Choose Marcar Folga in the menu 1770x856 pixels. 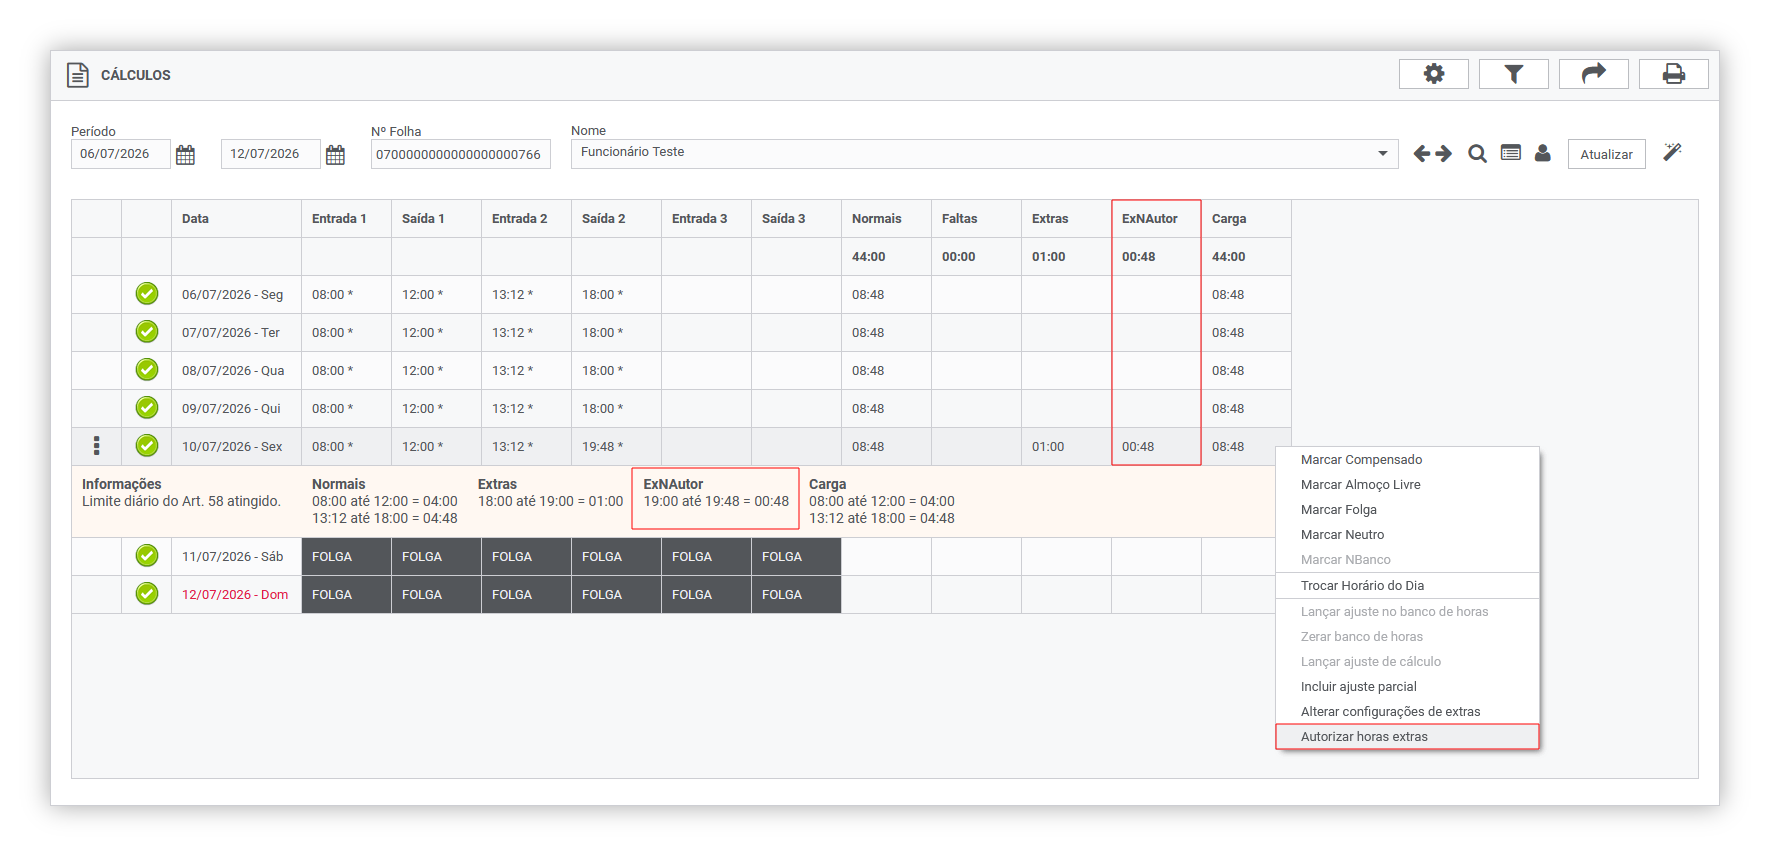point(1407,510)
